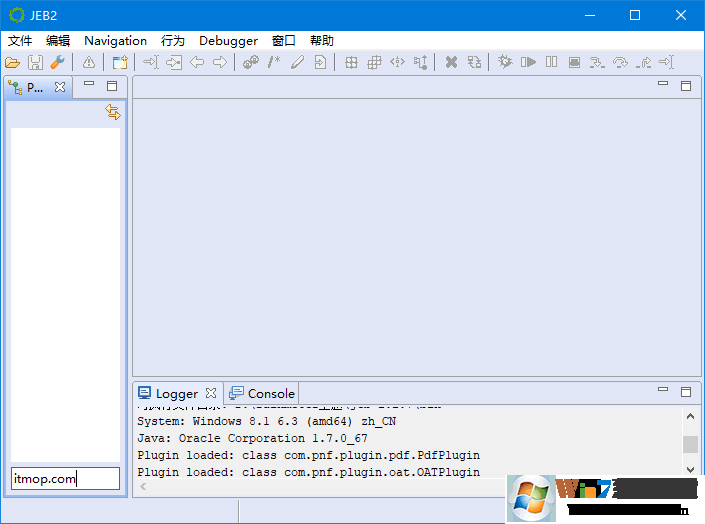Click the pencil rename icon in toolbar
This screenshot has width=705, height=524.
click(297, 62)
